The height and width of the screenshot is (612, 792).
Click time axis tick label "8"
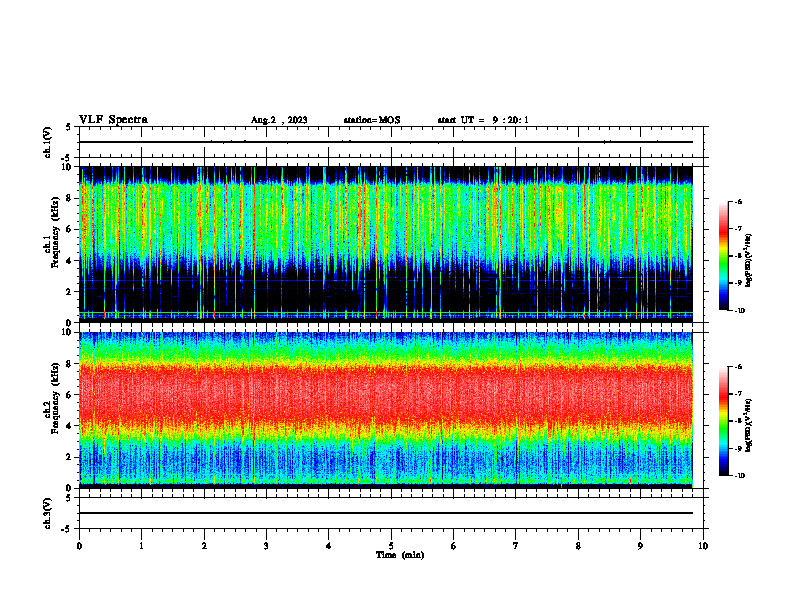tap(578, 546)
